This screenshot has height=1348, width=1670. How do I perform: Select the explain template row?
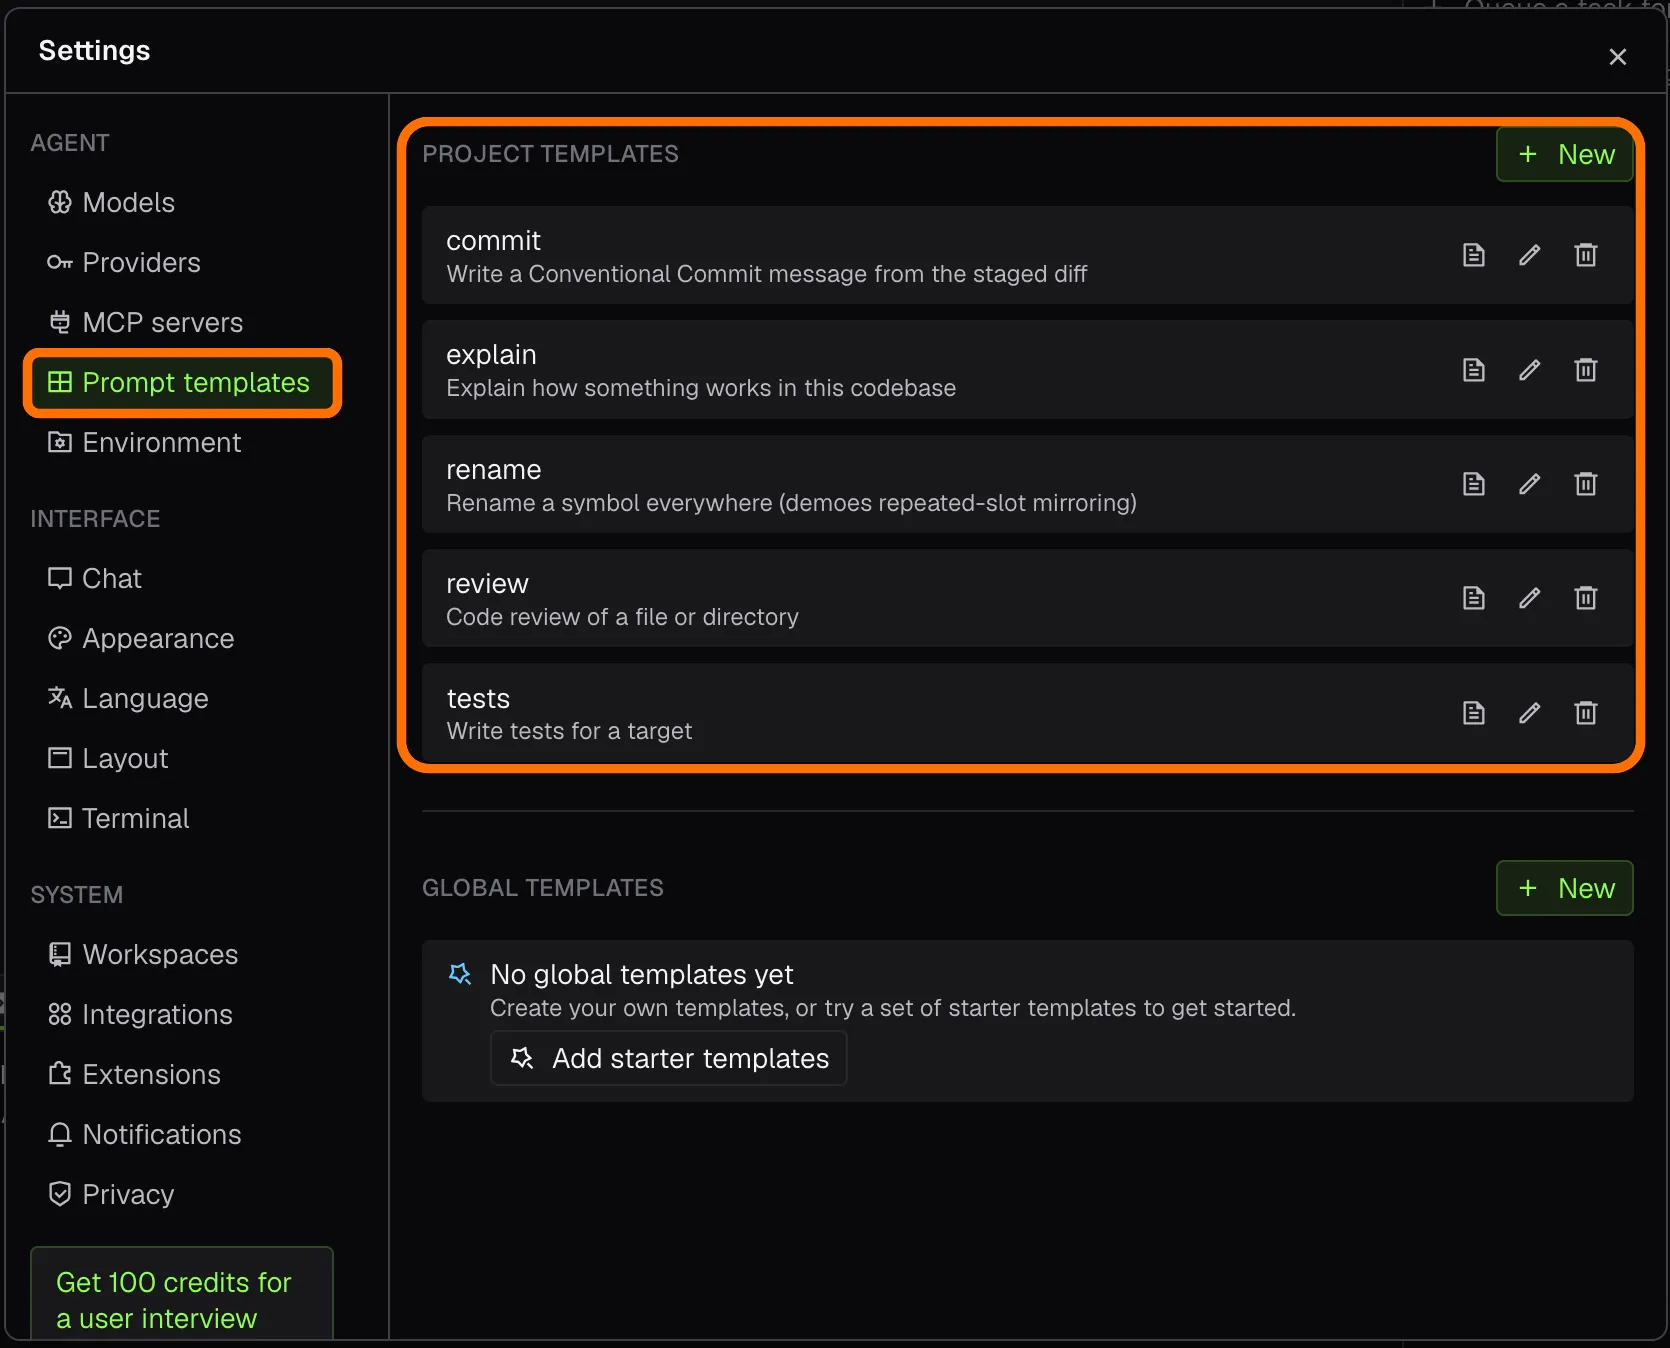click(x=1027, y=370)
